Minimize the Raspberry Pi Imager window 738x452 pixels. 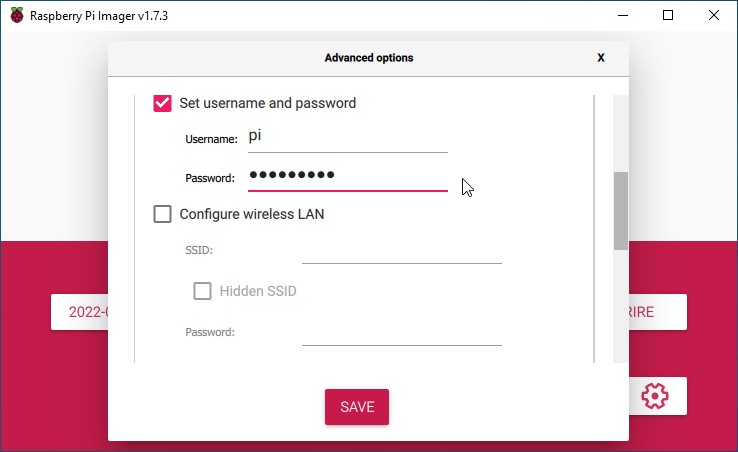623,16
